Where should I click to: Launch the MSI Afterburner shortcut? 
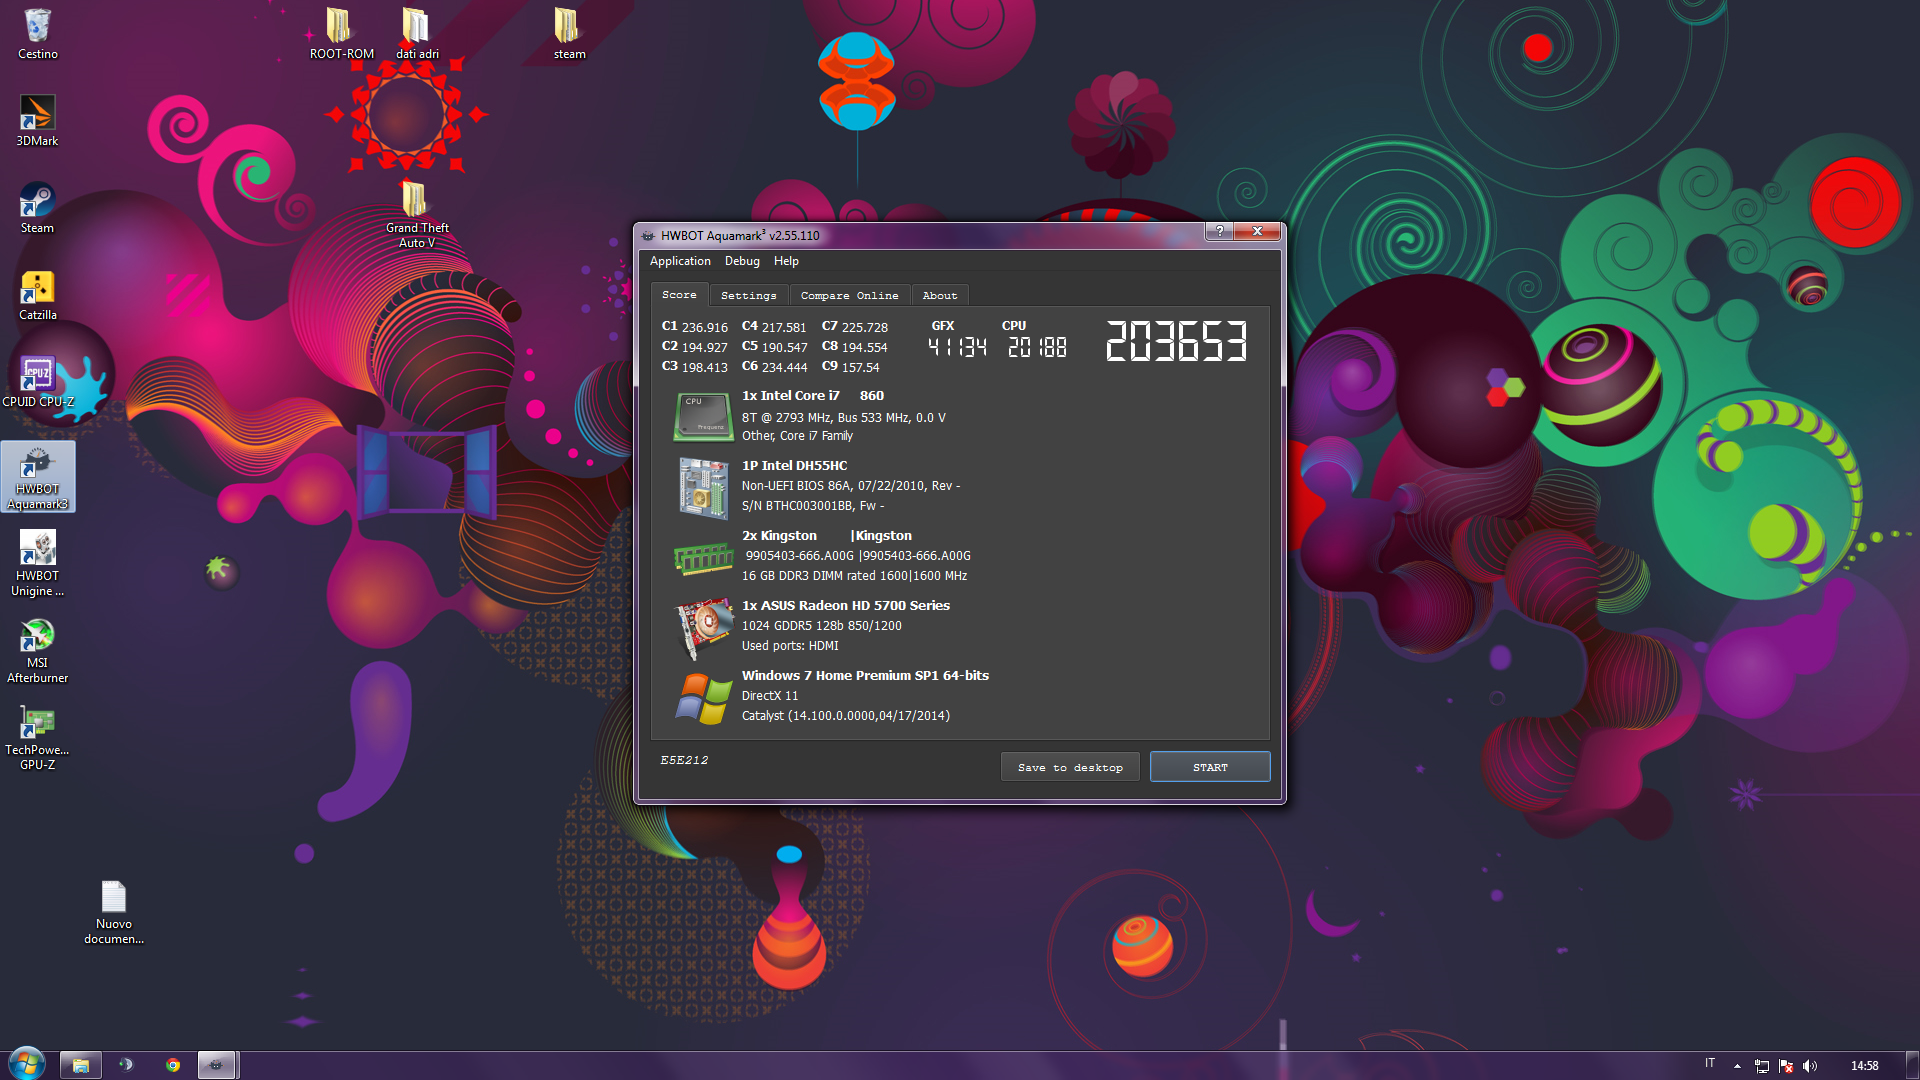pyautogui.click(x=37, y=650)
